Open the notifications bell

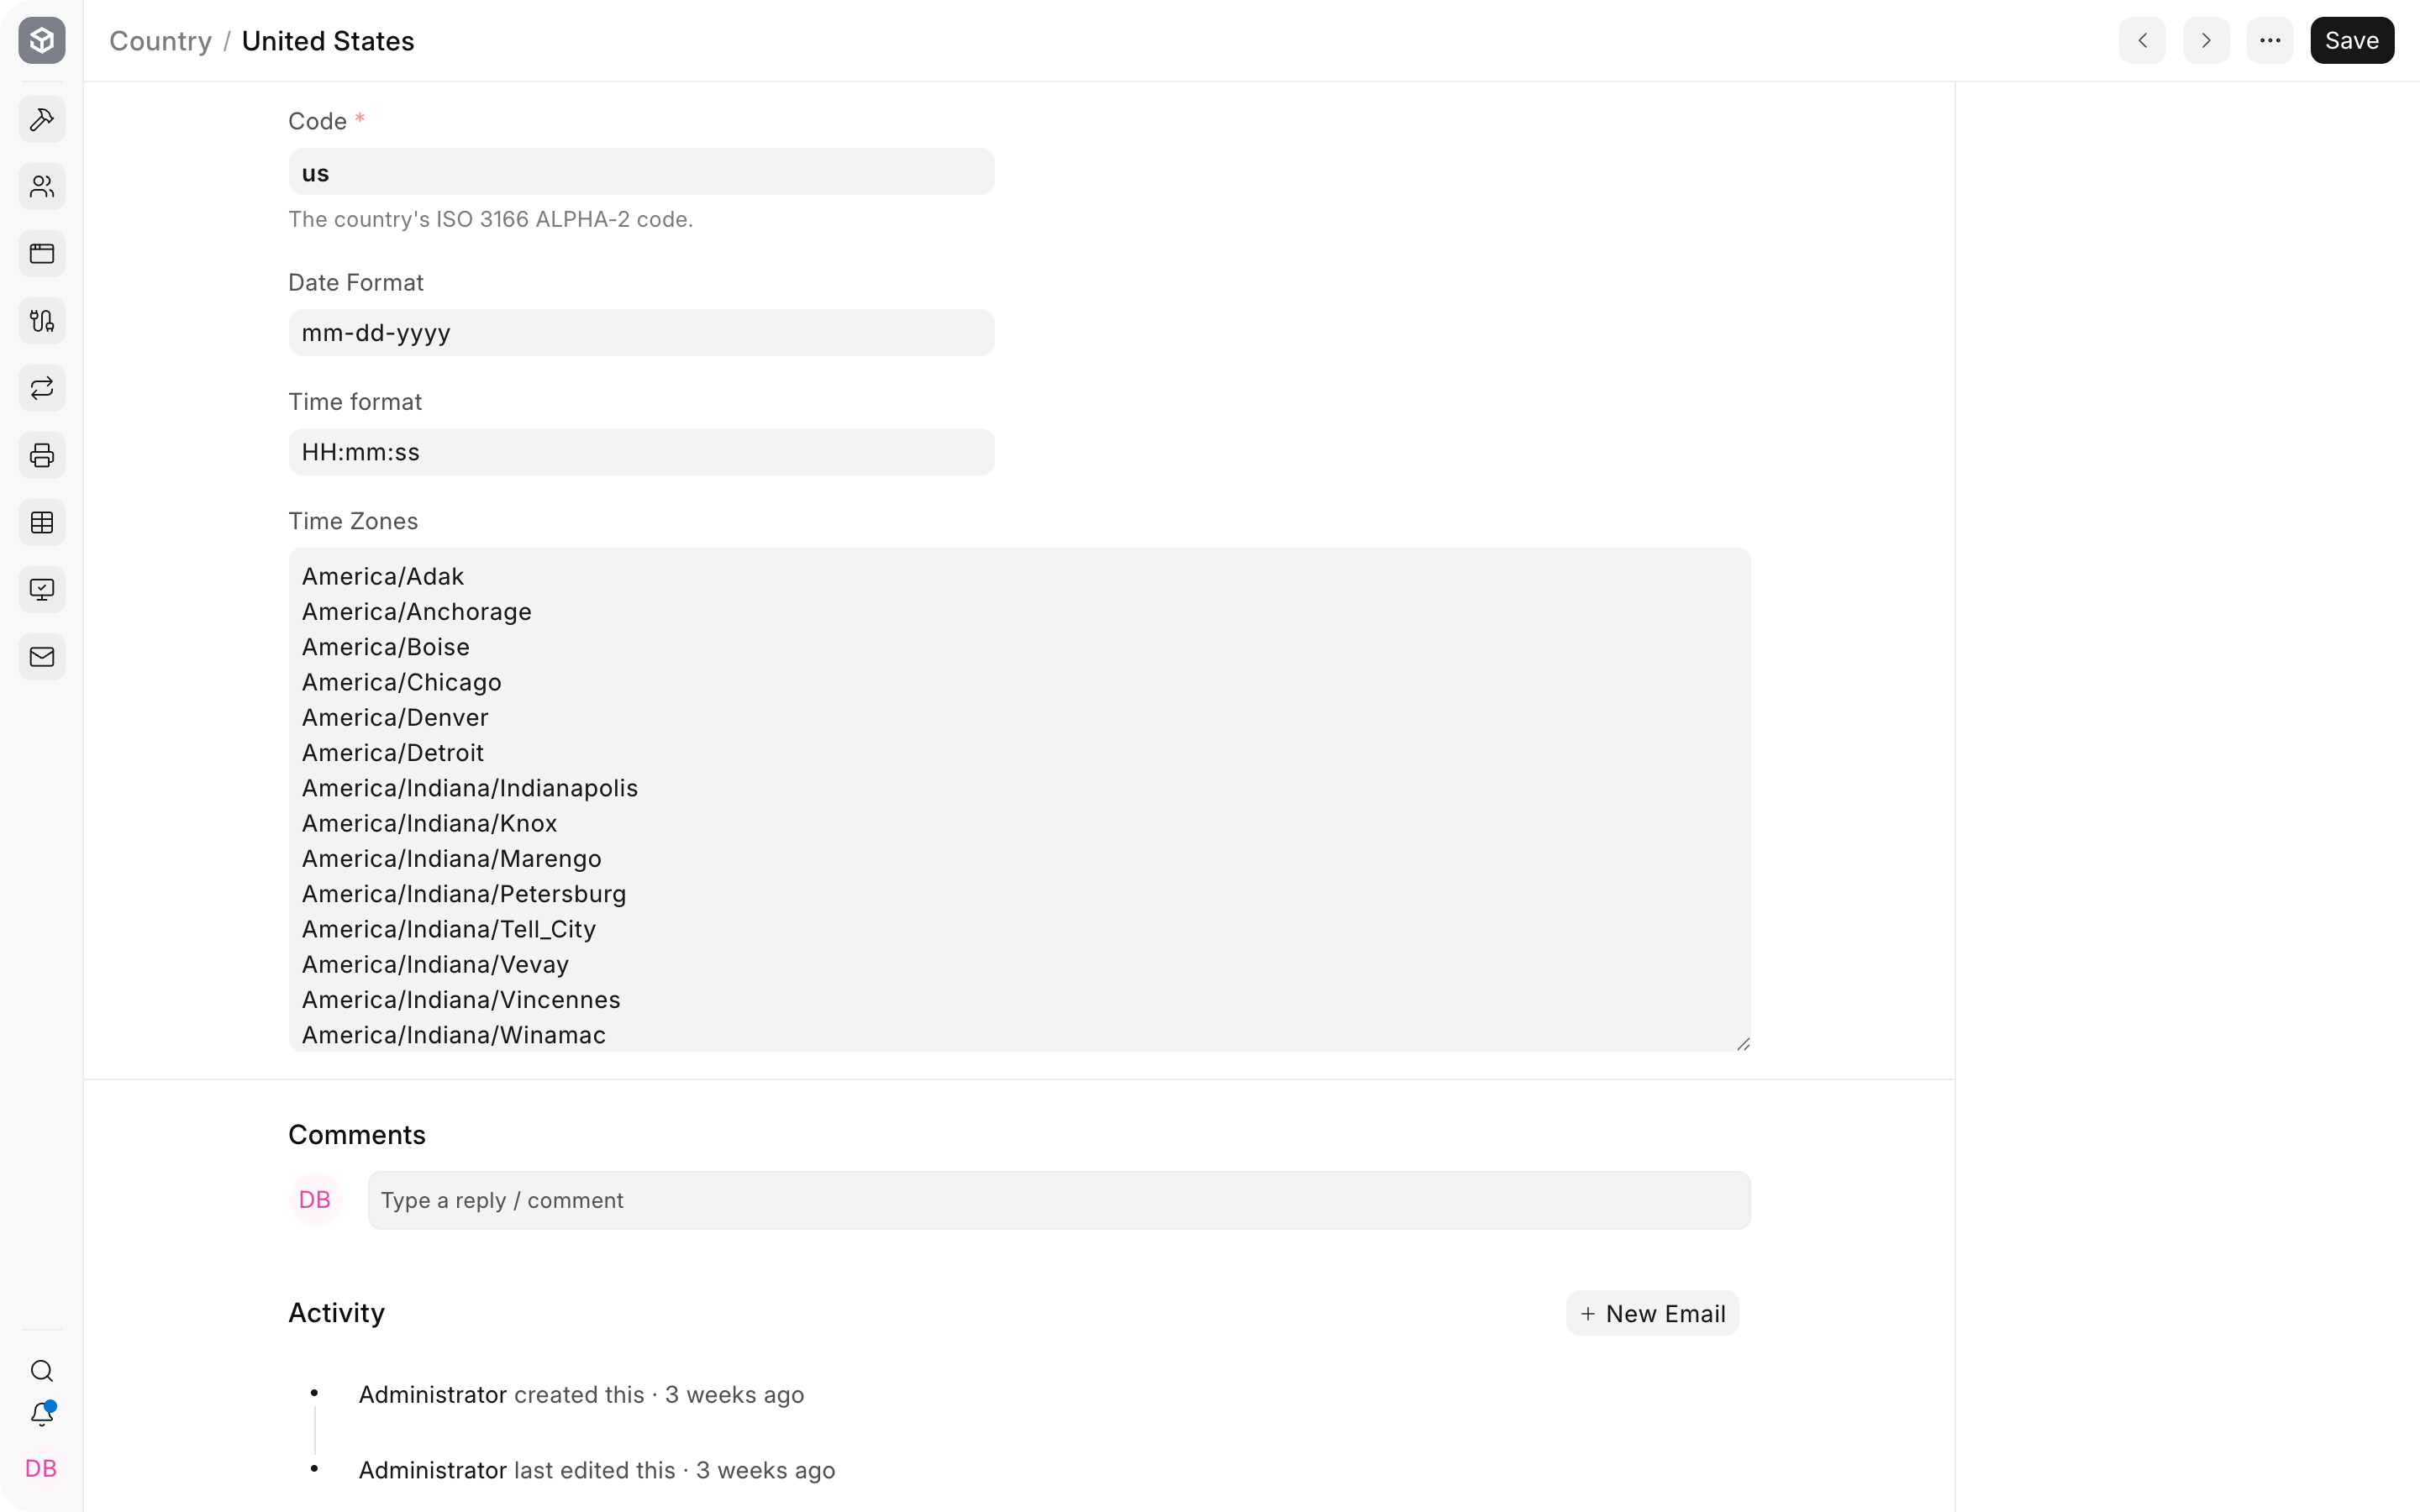point(42,1414)
